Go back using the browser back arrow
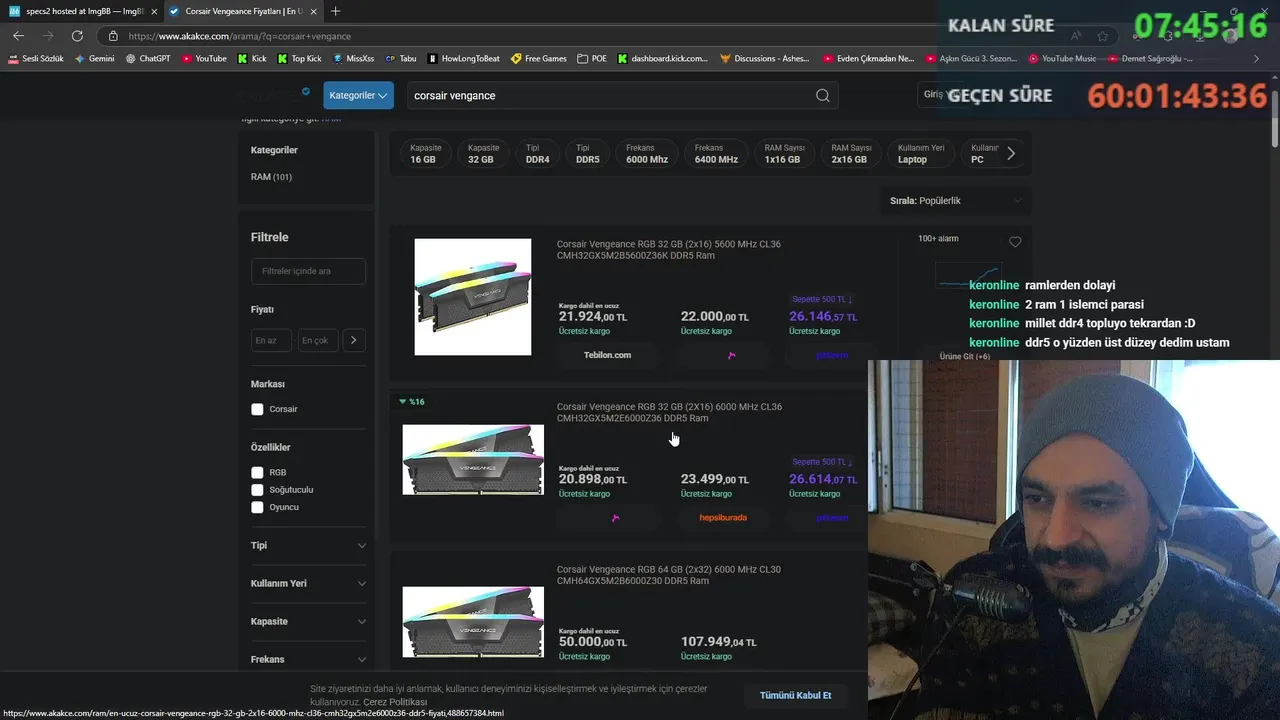This screenshot has width=1280, height=720. (18, 36)
